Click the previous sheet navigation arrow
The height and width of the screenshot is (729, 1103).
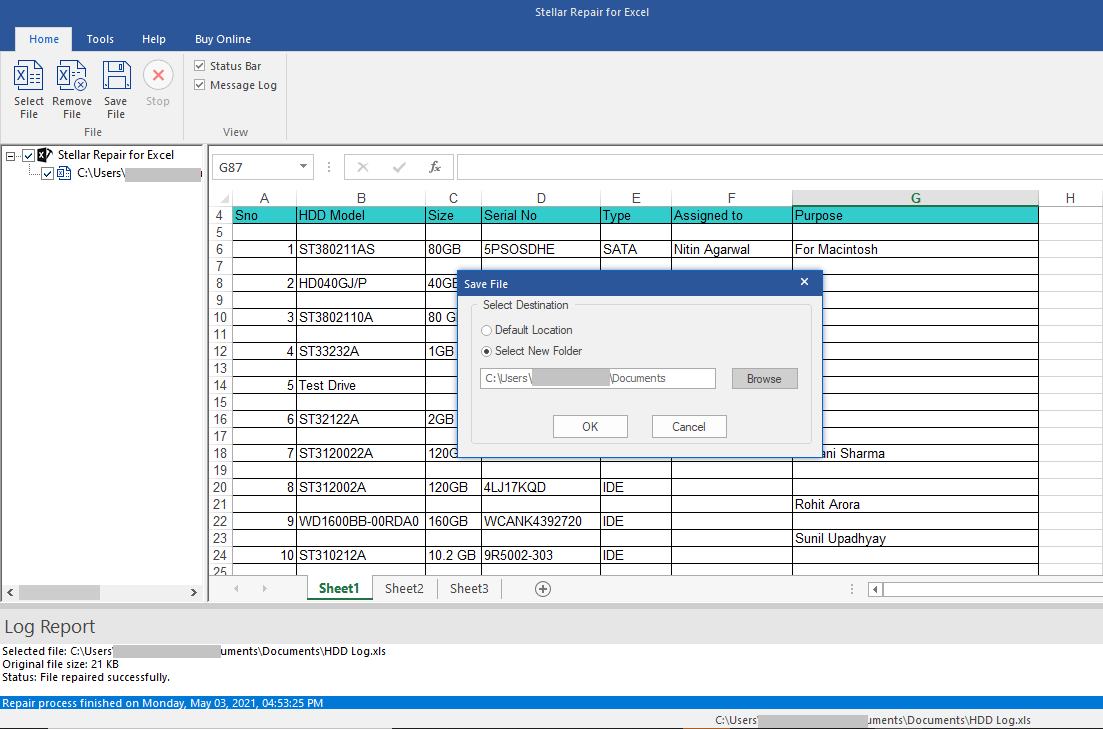tap(236, 589)
